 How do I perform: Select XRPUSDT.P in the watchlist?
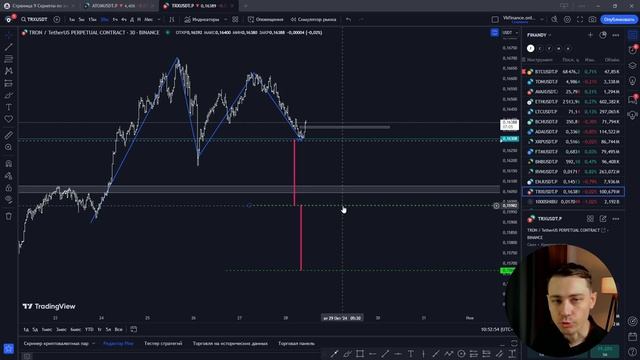(573, 142)
